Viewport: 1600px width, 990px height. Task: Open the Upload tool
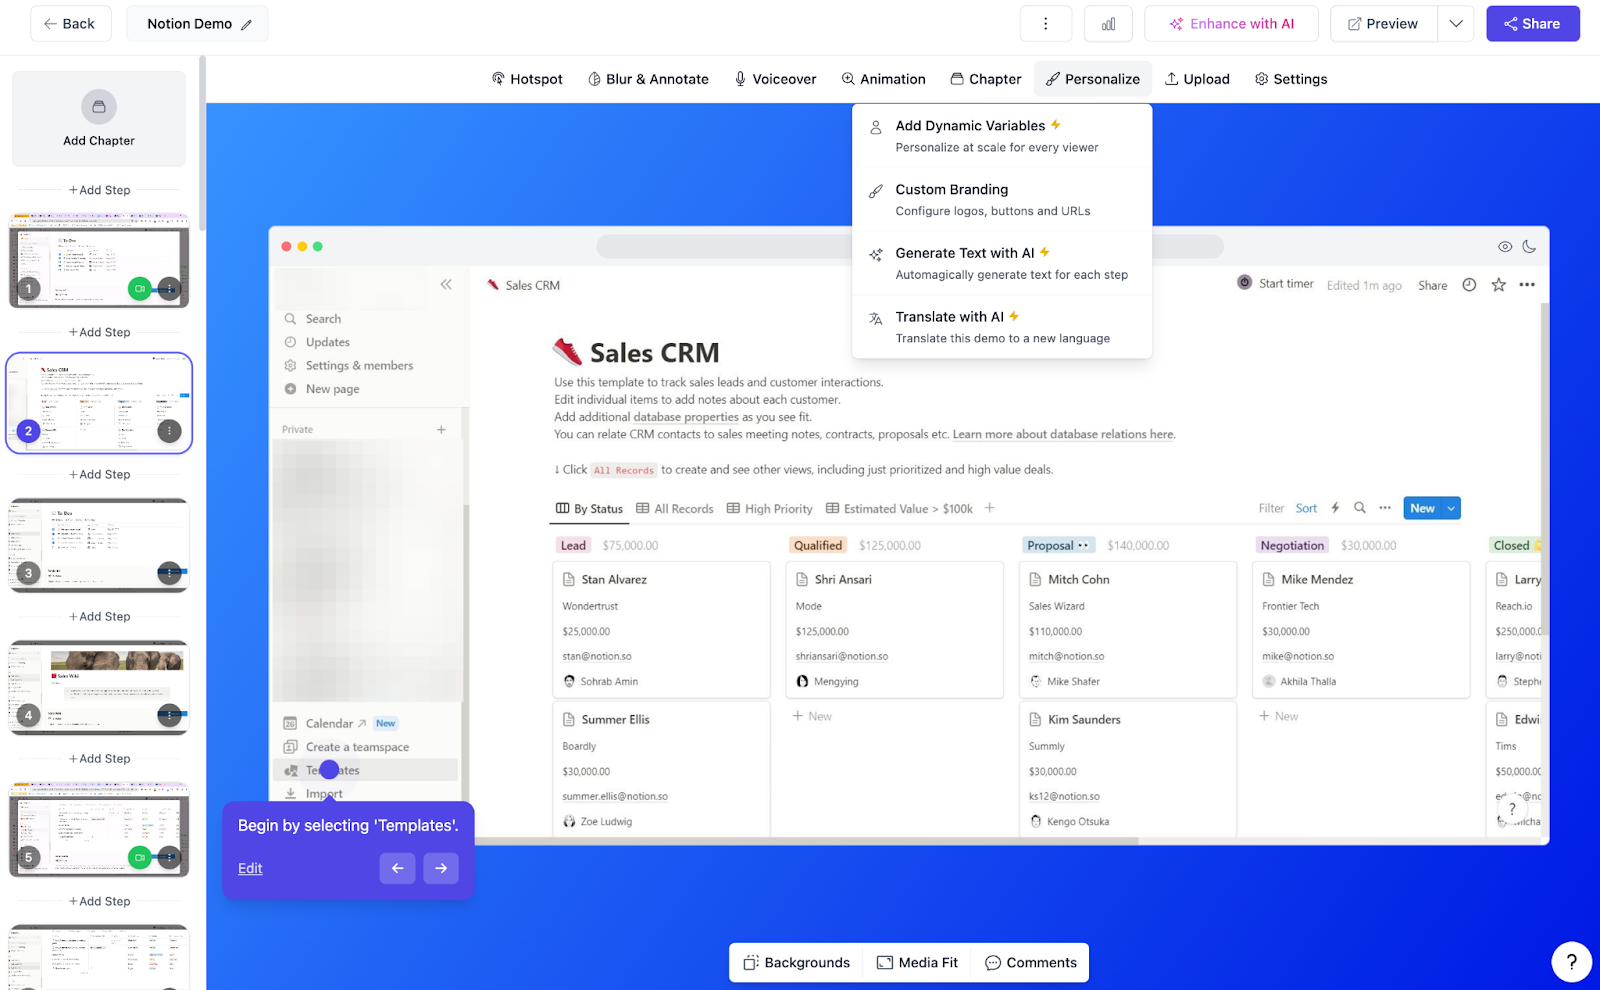tap(1197, 79)
